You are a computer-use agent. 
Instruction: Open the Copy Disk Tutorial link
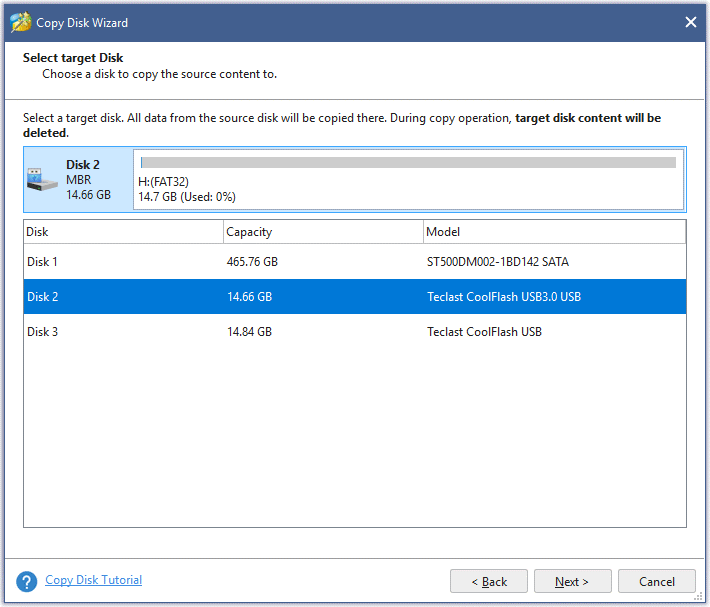[x=93, y=580]
